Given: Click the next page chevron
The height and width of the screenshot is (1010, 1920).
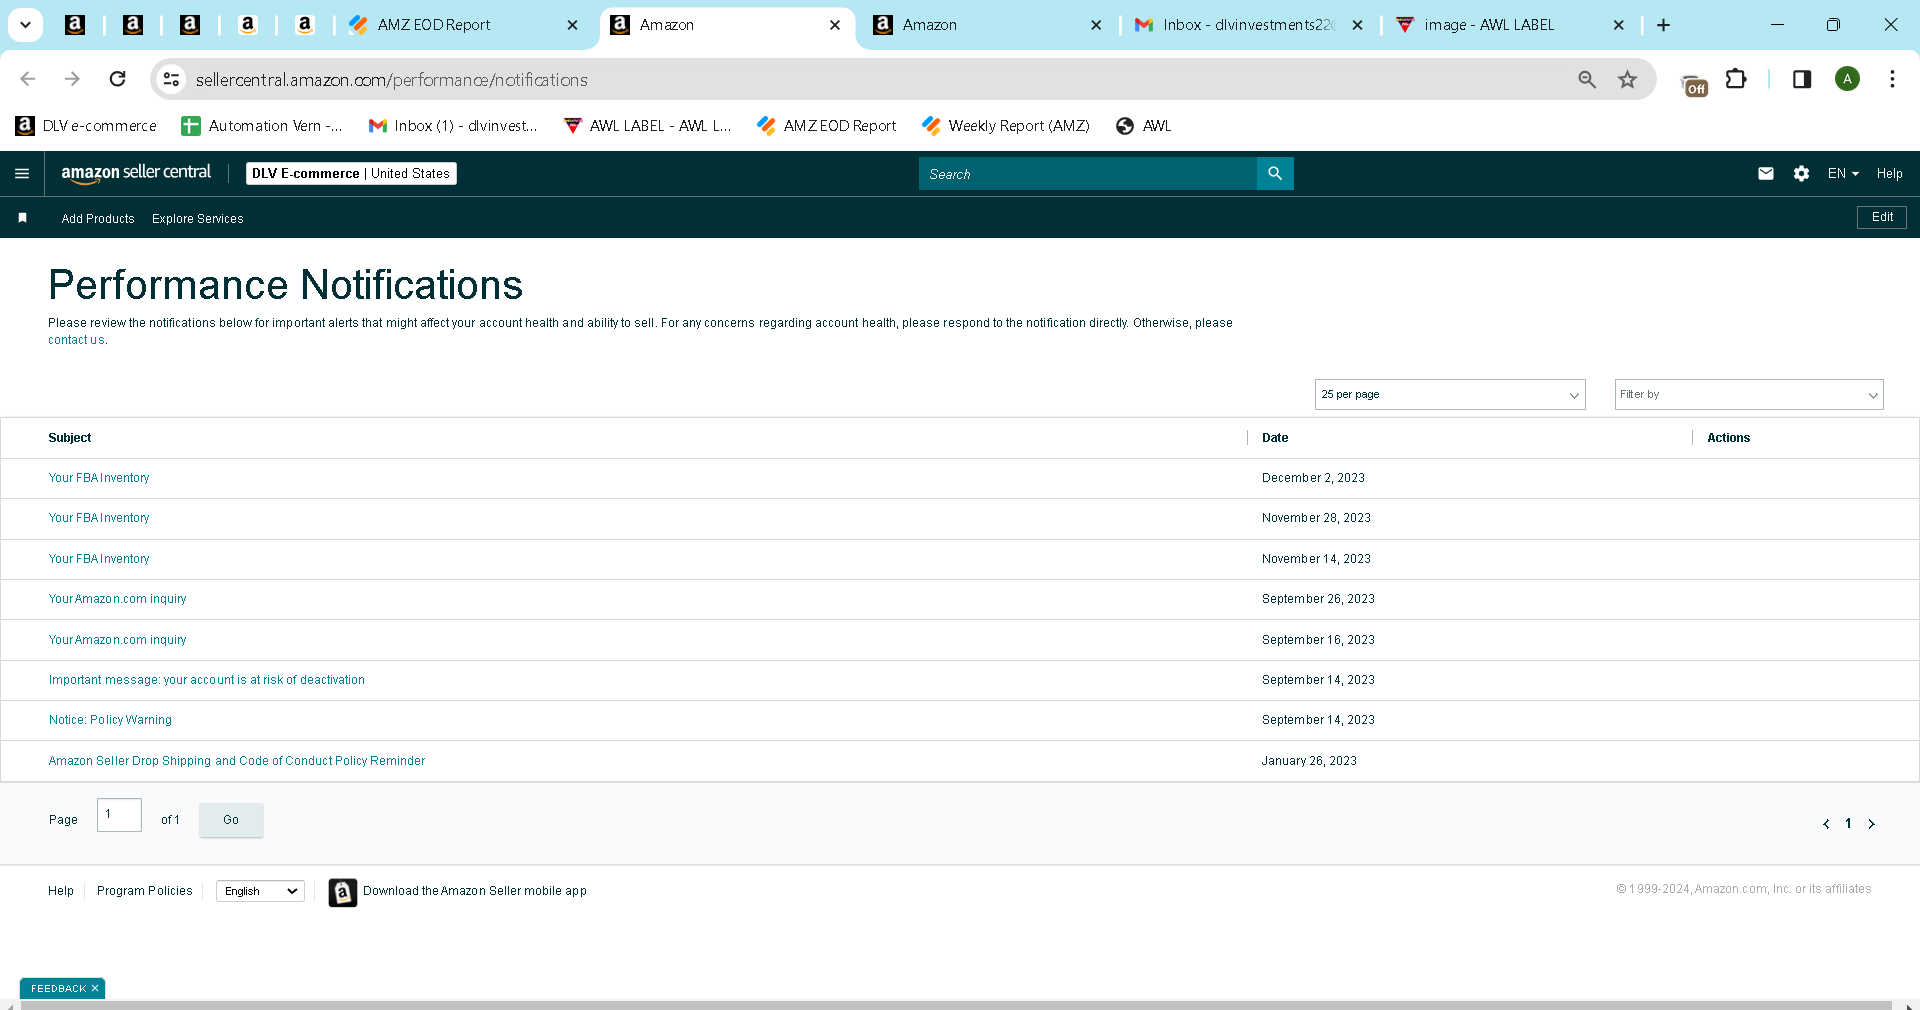Looking at the screenshot, I should (1871, 824).
